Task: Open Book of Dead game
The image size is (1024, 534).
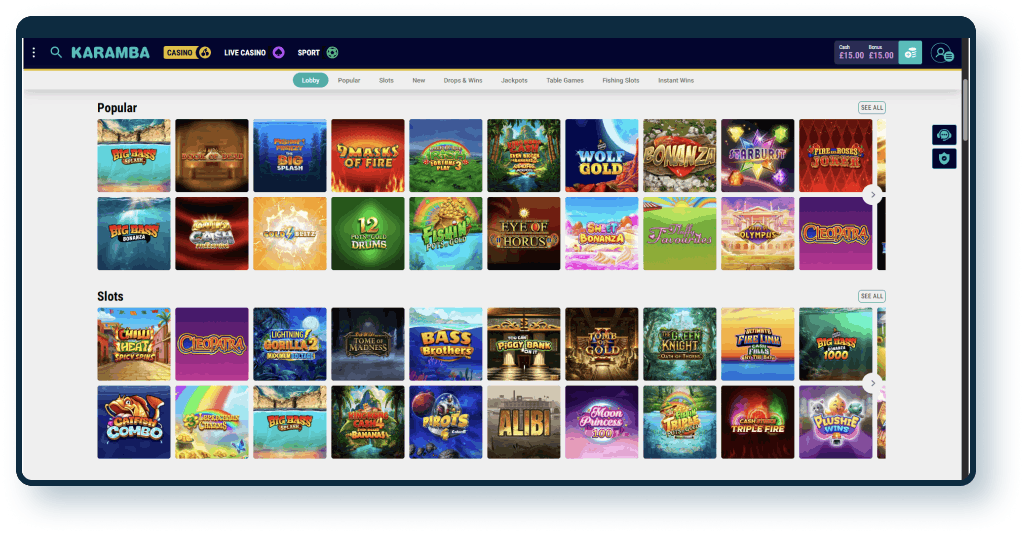Action: [212, 155]
